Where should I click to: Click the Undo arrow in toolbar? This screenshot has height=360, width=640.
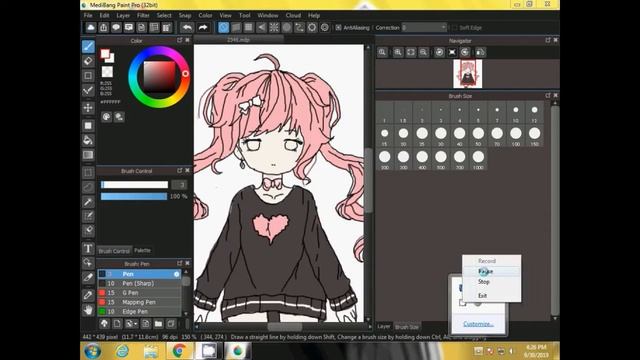coord(187,28)
